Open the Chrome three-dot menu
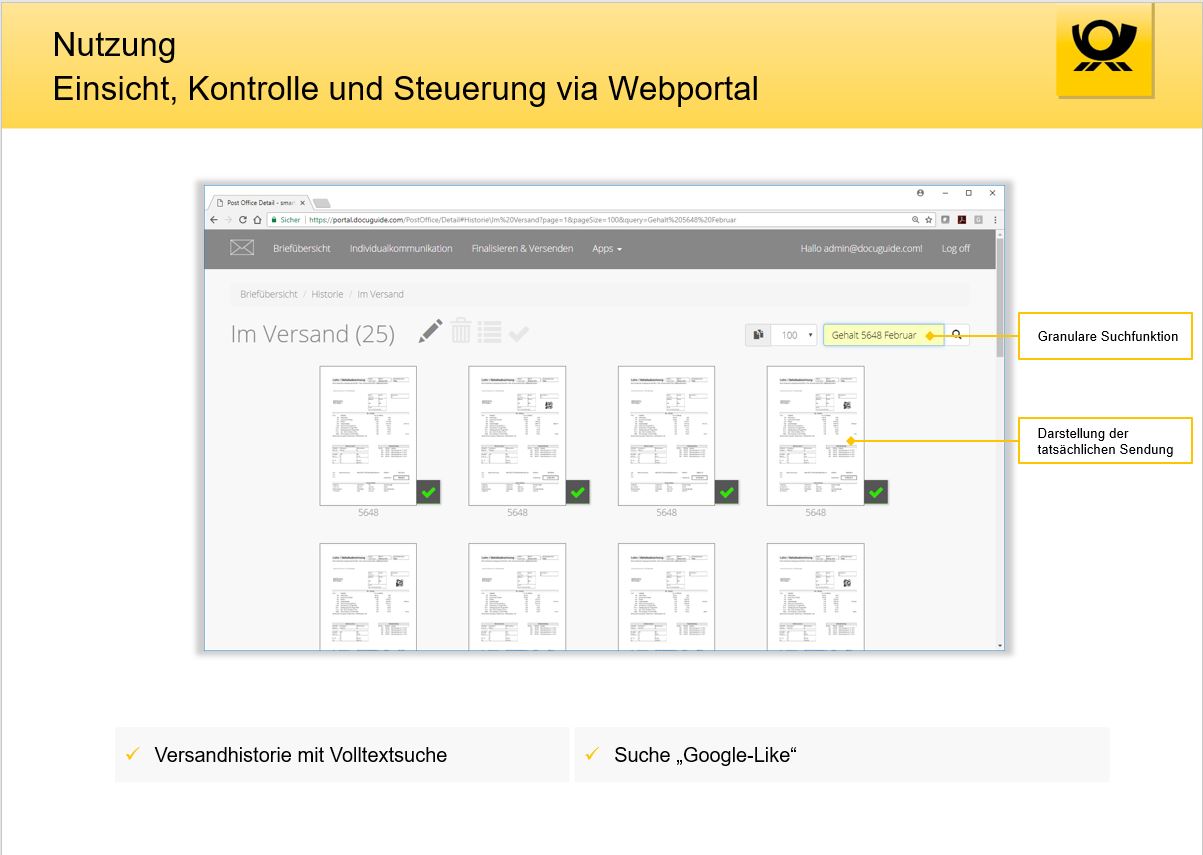The width and height of the screenshot is (1203, 855). pyautogui.click(x=994, y=220)
